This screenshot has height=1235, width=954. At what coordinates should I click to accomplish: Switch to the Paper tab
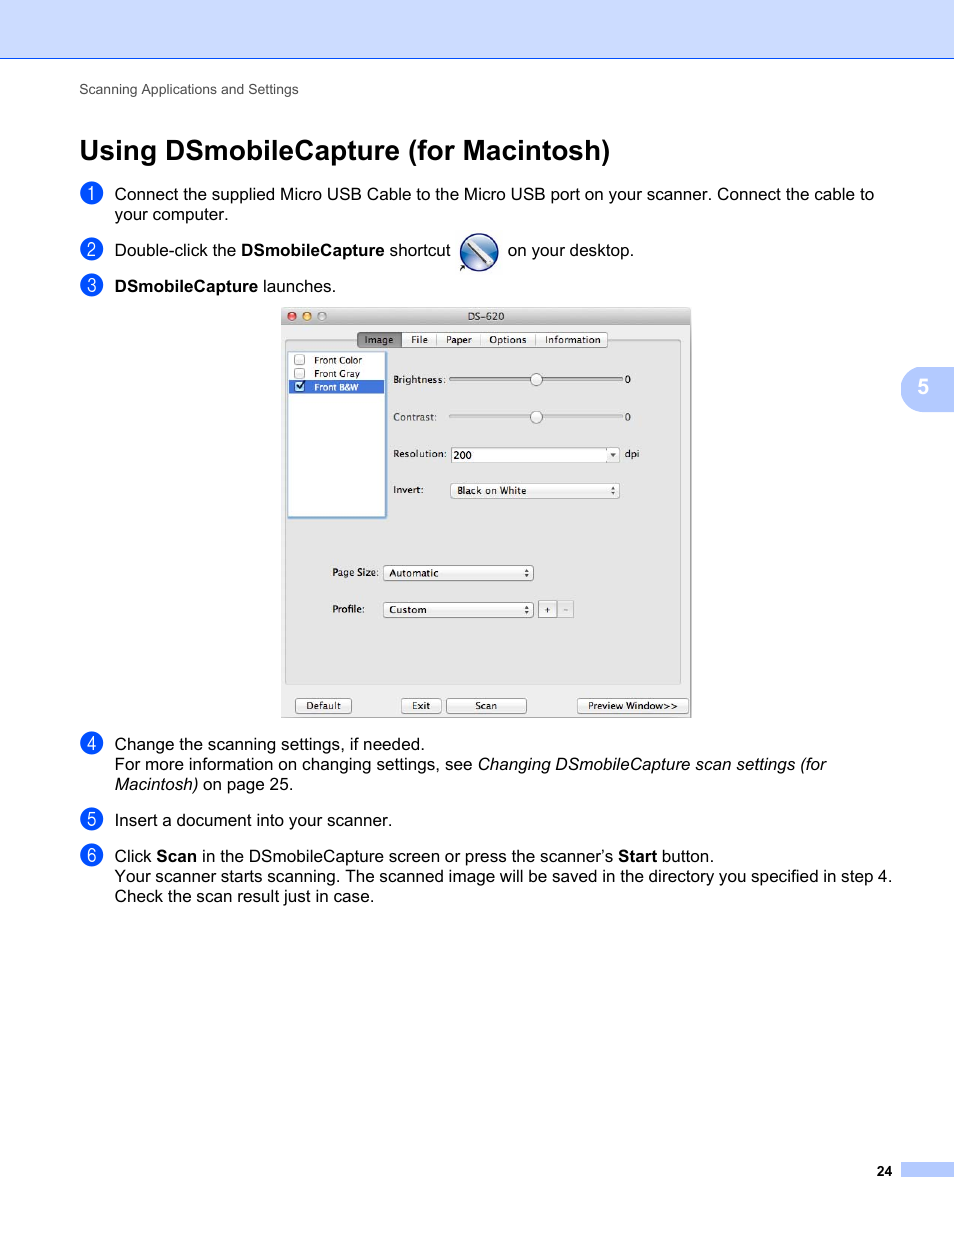click(459, 340)
